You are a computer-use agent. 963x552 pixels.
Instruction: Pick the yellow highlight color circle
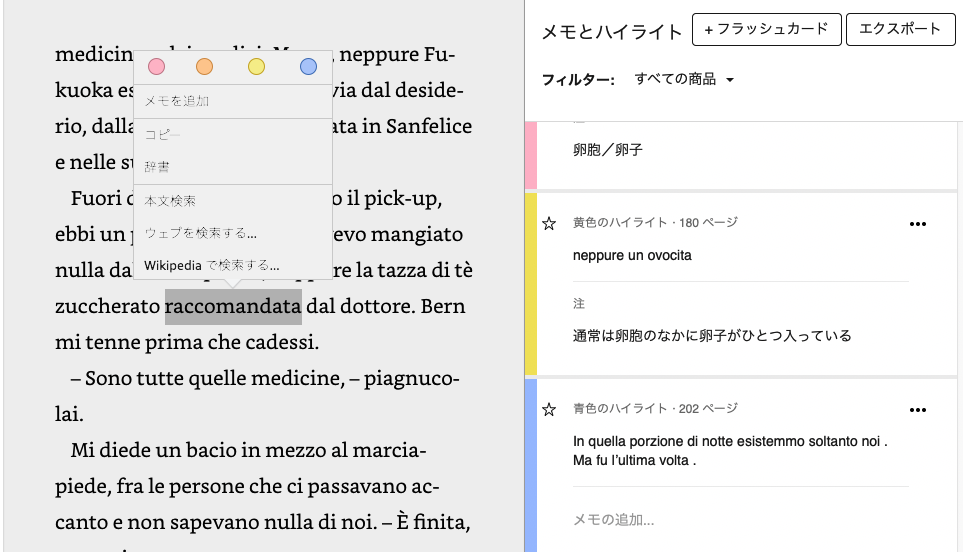click(x=256, y=67)
